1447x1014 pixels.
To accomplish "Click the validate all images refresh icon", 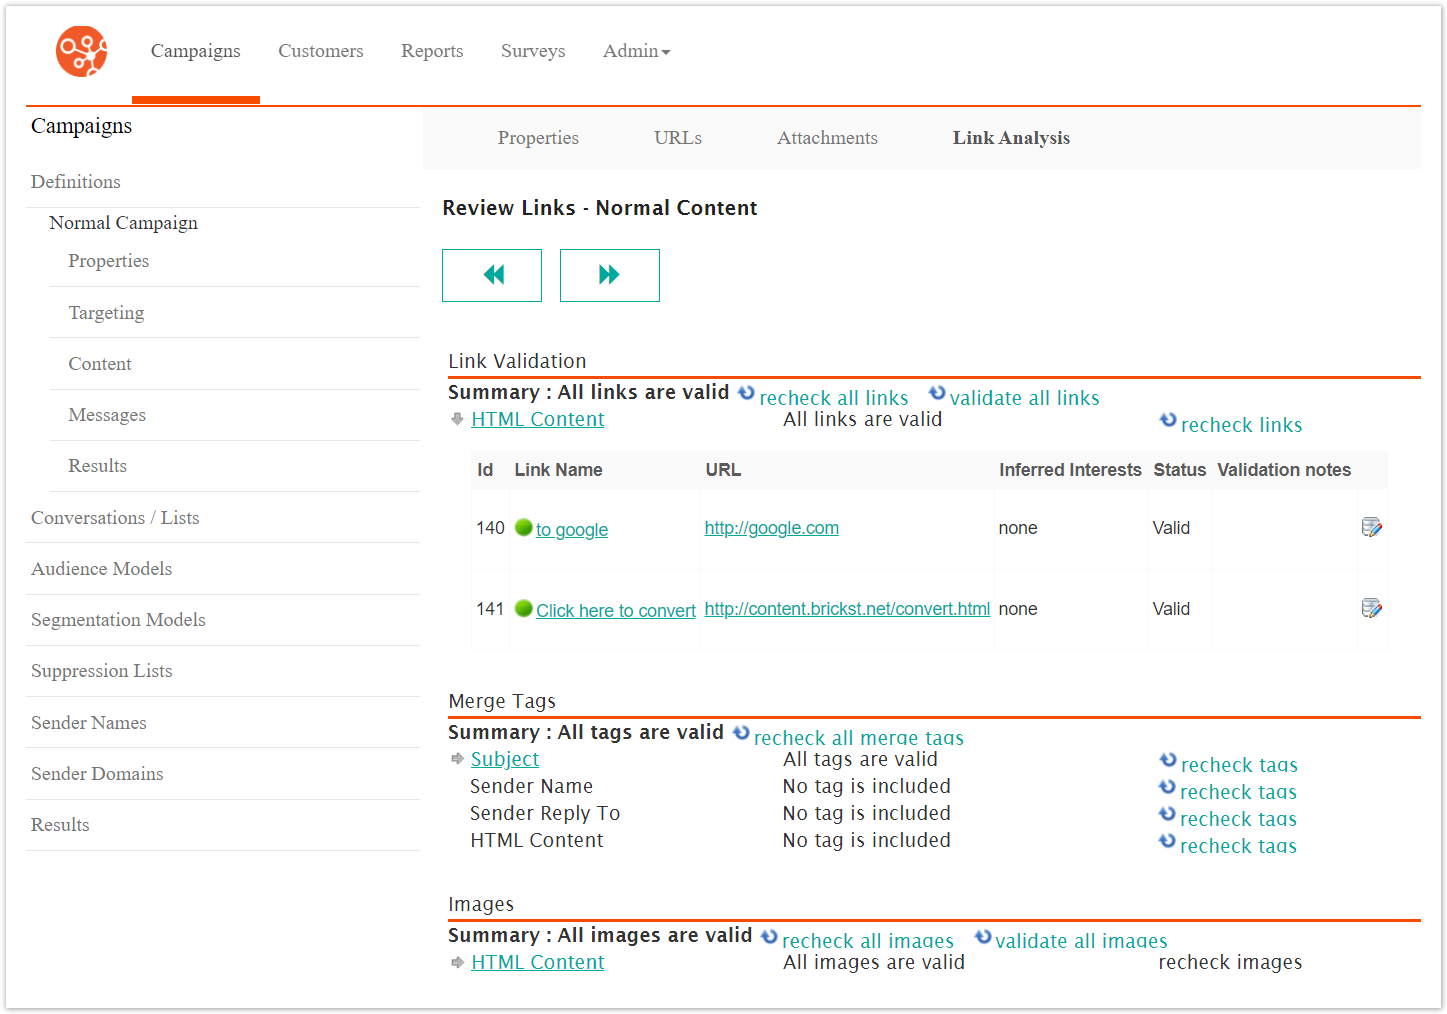I will pos(983,937).
